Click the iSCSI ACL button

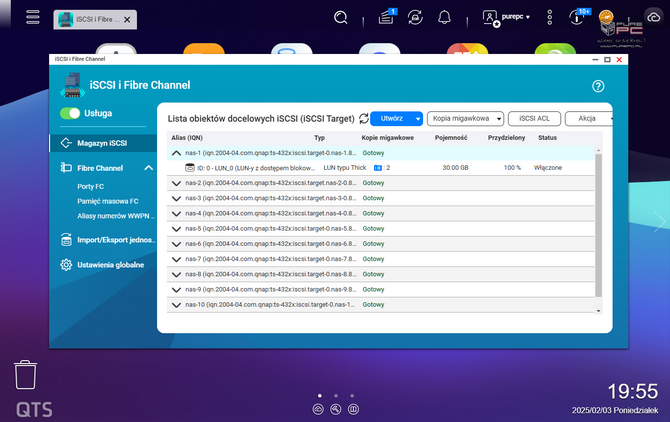[534, 119]
